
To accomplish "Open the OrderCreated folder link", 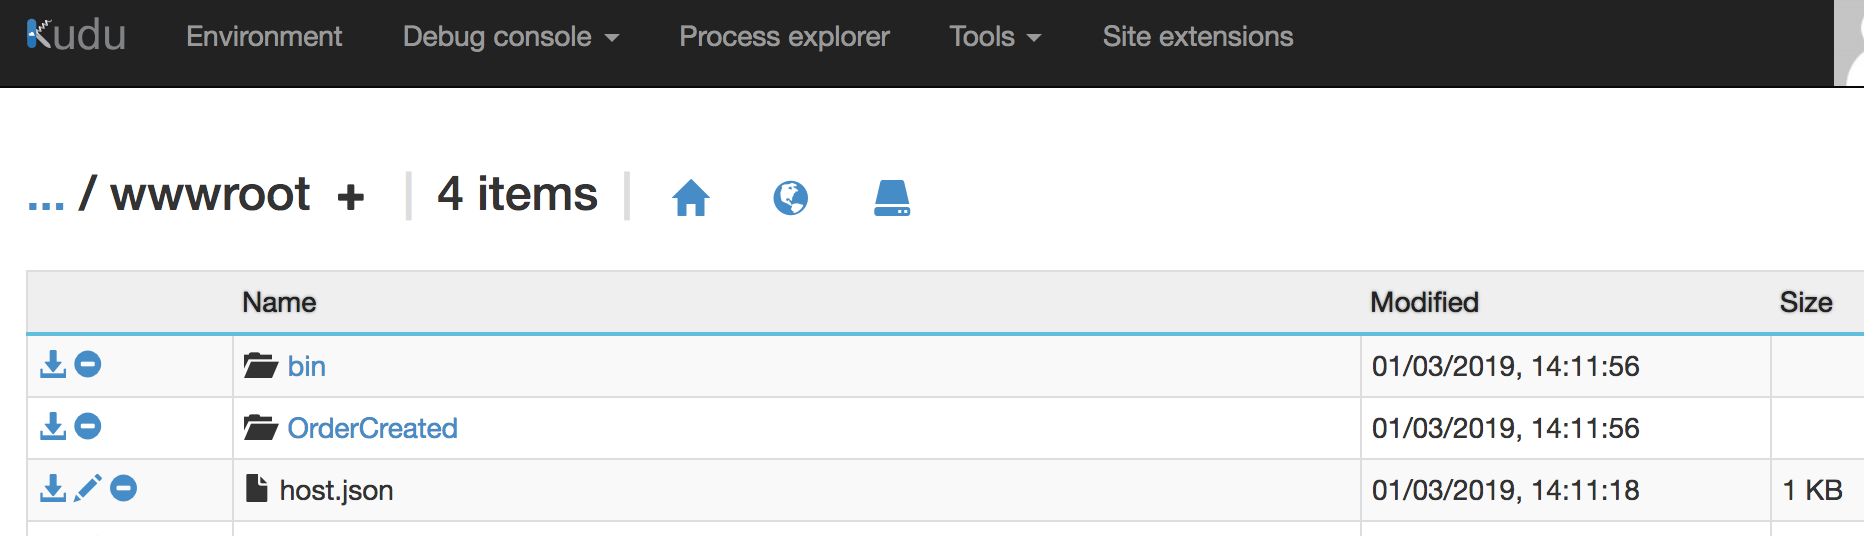I will 372,429.
